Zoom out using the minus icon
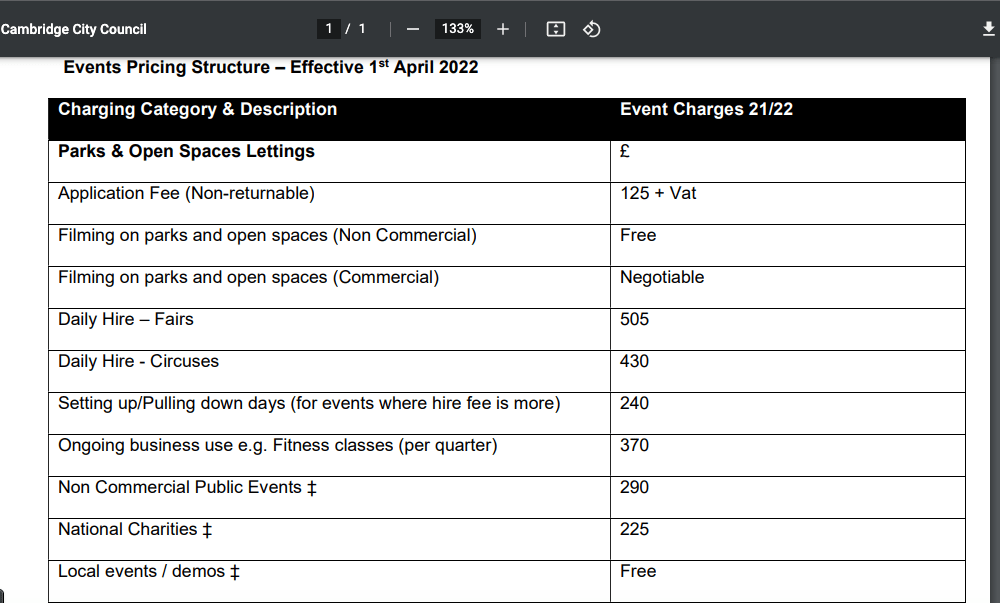The width and height of the screenshot is (1000, 603). click(x=412, y=29)
